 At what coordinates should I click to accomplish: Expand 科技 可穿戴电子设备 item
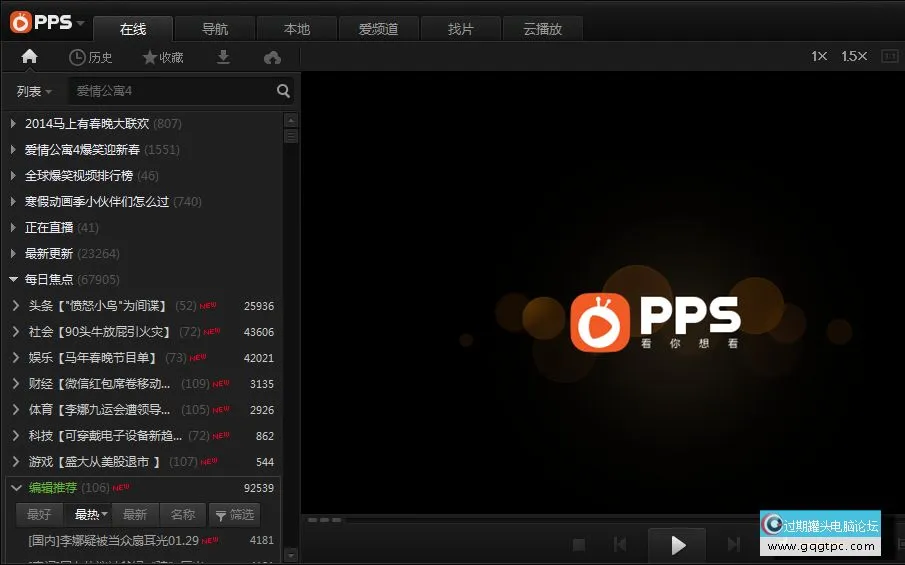(x=16, y=435)
